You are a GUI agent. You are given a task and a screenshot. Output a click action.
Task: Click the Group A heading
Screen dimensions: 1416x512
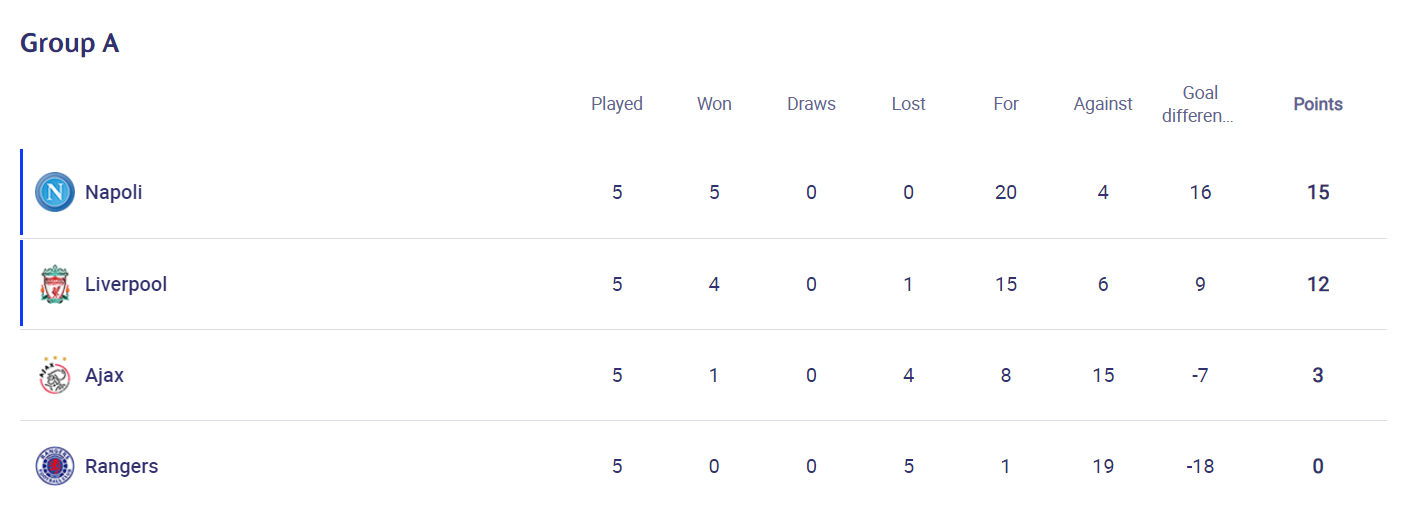click(x=70, y=44)
